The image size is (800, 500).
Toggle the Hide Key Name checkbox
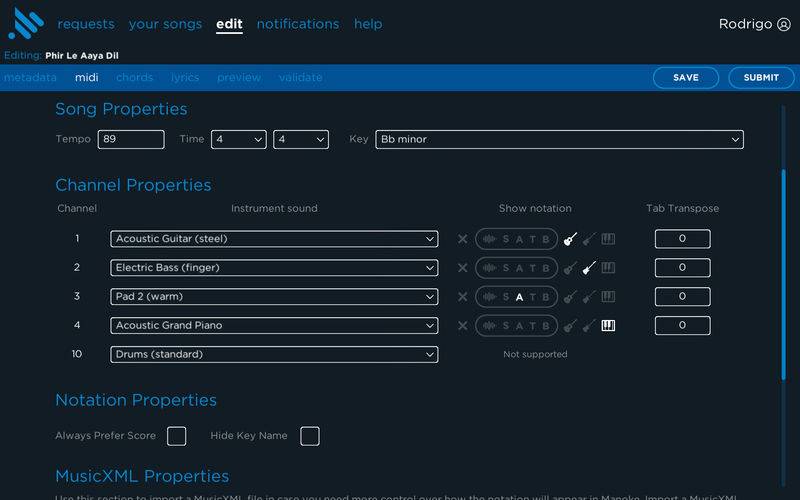(x=310, y=436)
